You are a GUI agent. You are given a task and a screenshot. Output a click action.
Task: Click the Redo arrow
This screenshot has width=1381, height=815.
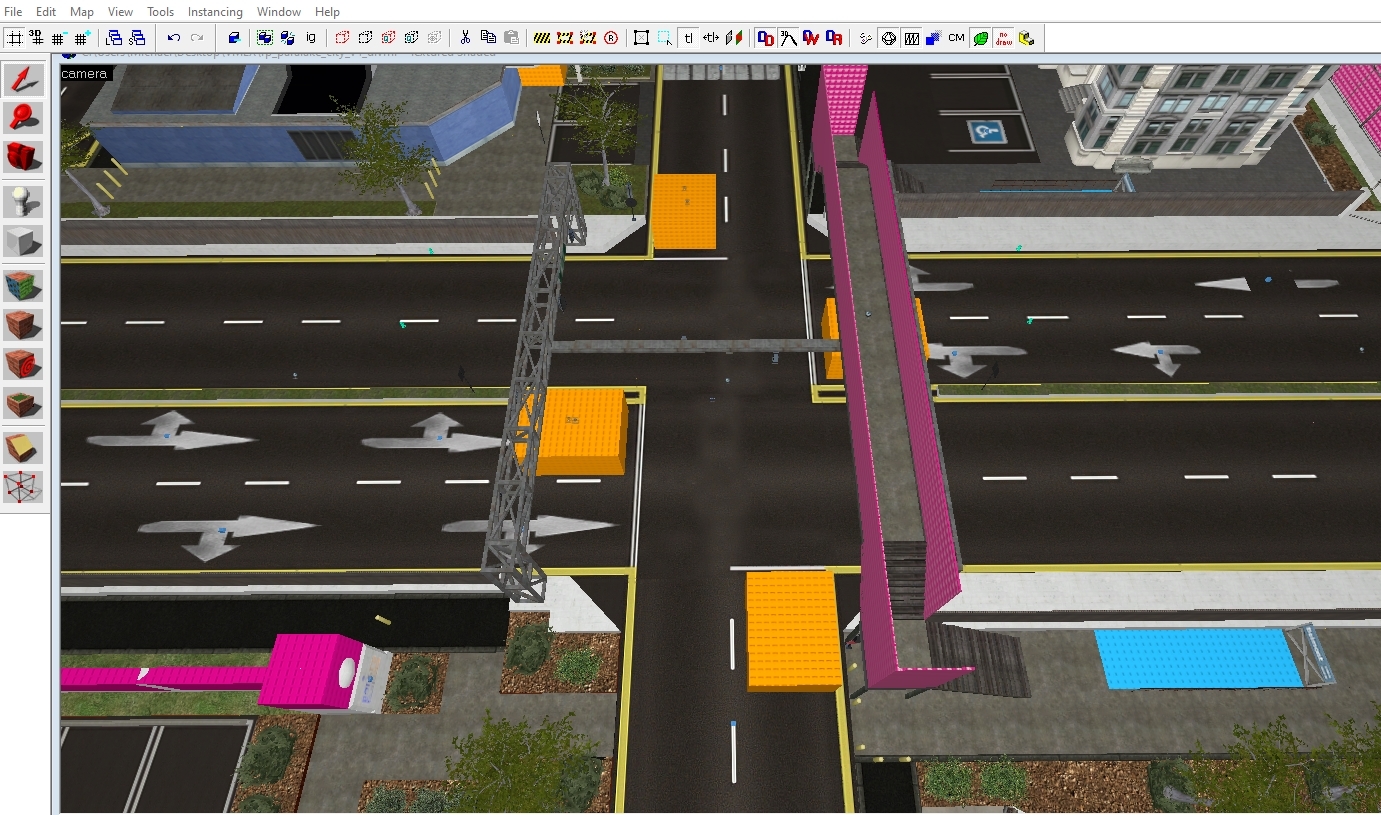tap(197, 38)
